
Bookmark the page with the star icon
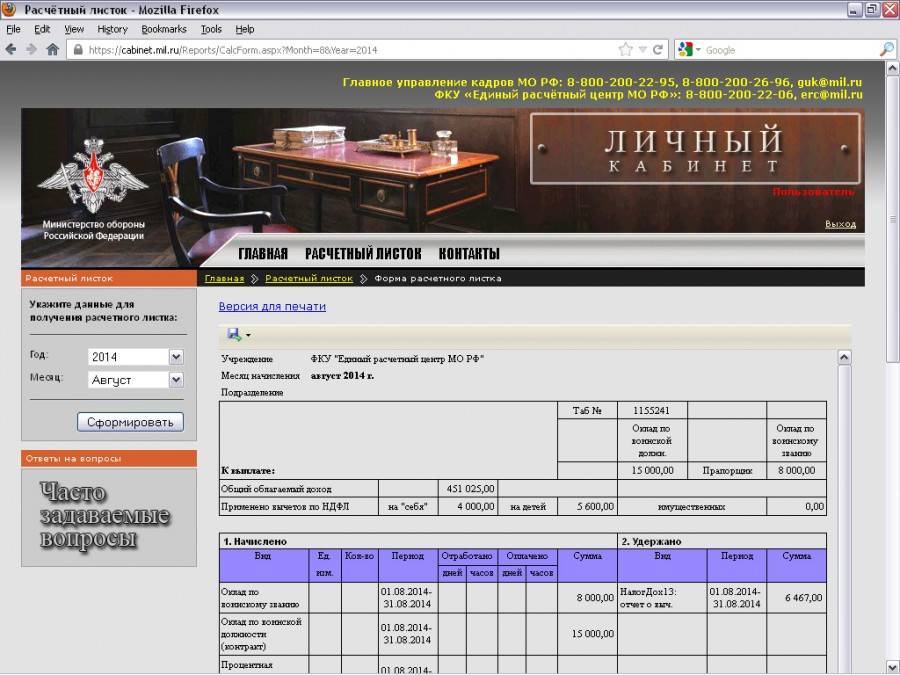tap(625, 50)
